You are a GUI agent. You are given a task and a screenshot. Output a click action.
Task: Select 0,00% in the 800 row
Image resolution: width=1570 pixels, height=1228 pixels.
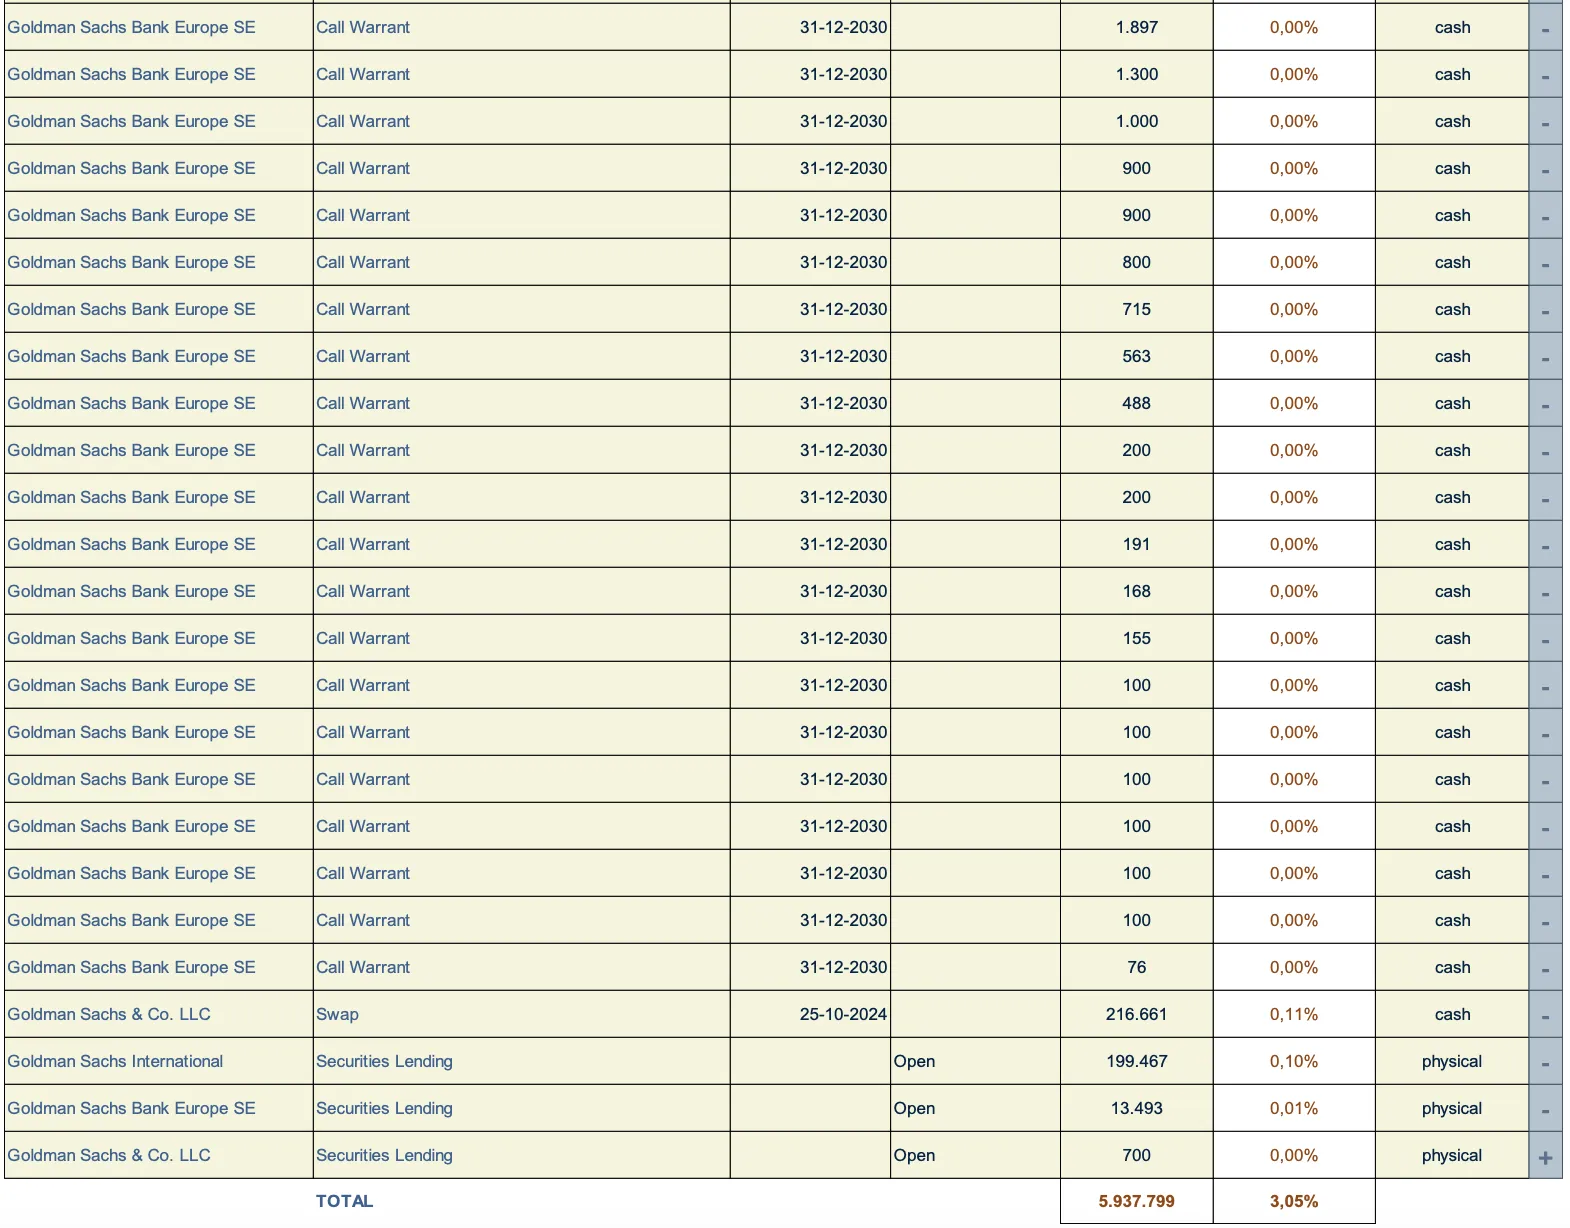pos(1294,262)
